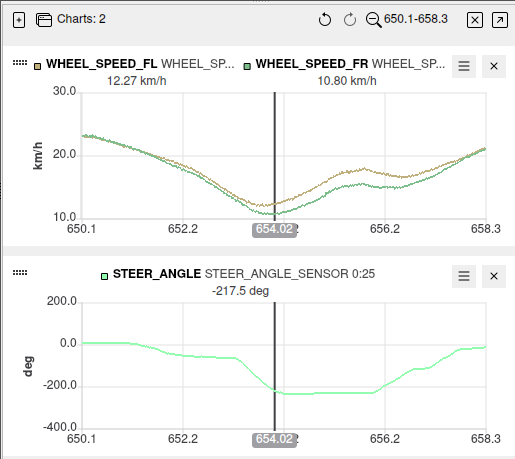Click the 652.2 x-axis label on steer angle chart
Screen dimensions: 515x459
point(183,439)
